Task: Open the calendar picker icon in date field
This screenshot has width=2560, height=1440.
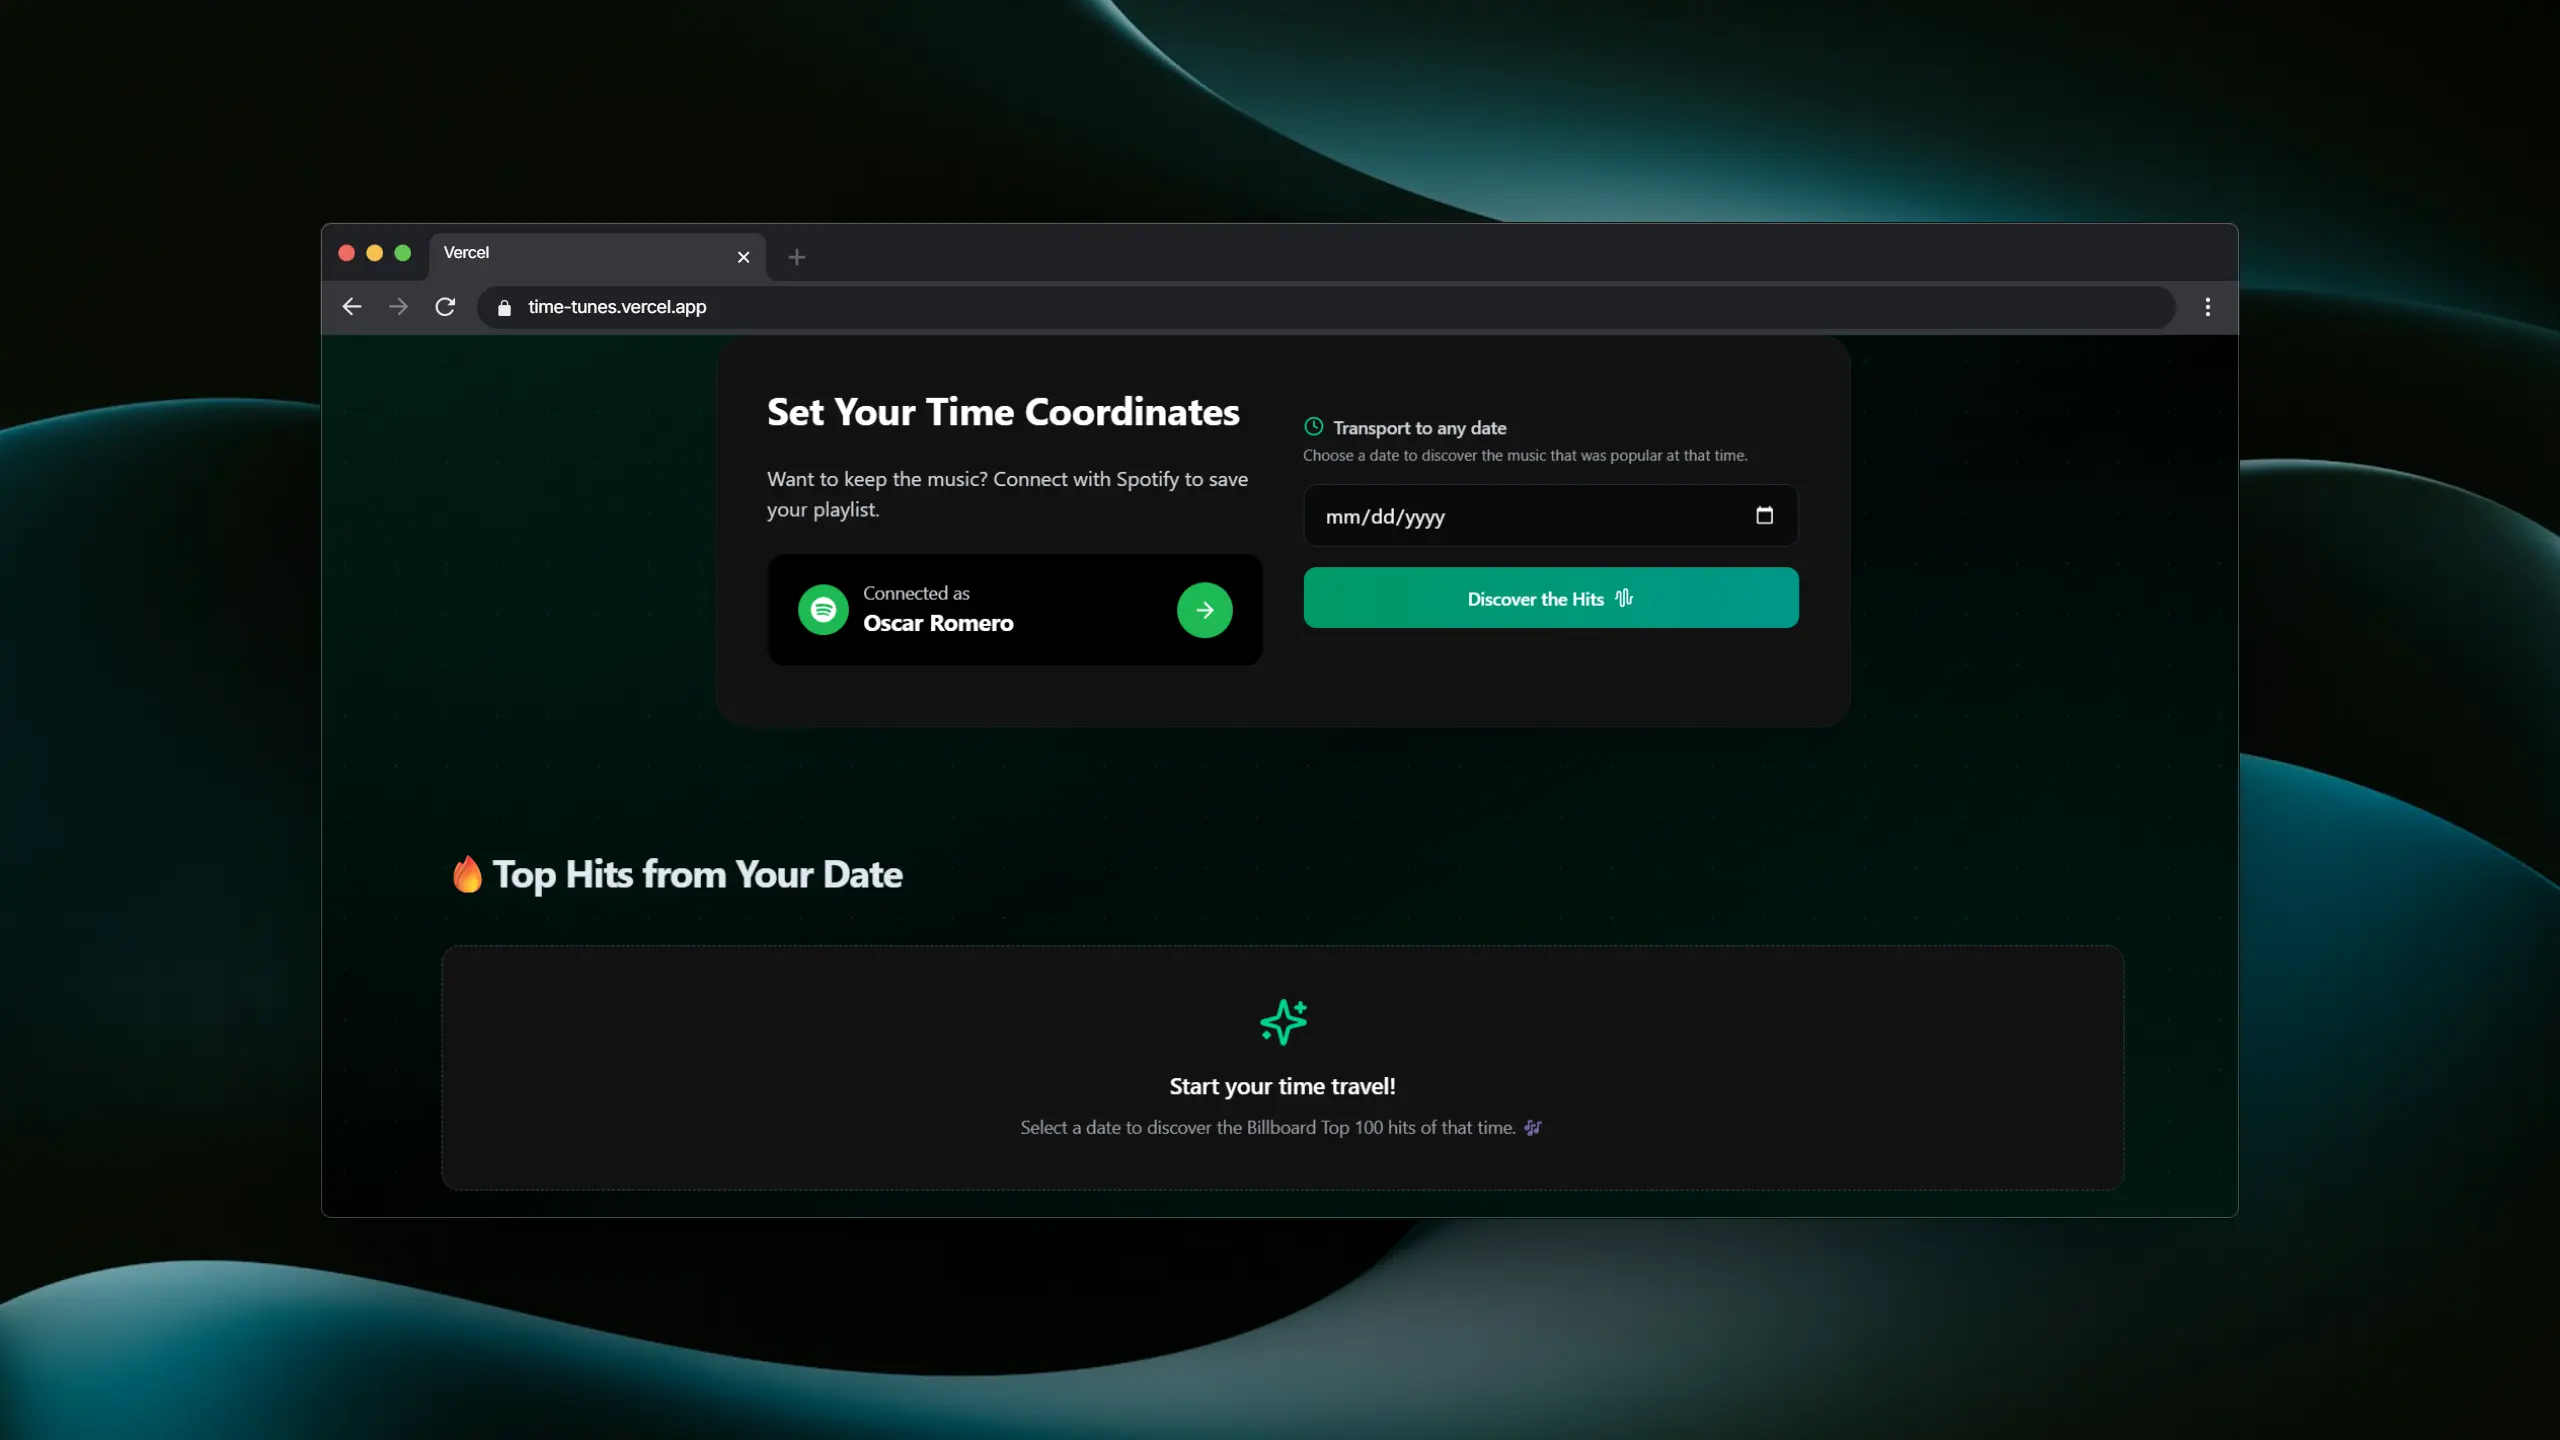Action: tap(1764, 516)
